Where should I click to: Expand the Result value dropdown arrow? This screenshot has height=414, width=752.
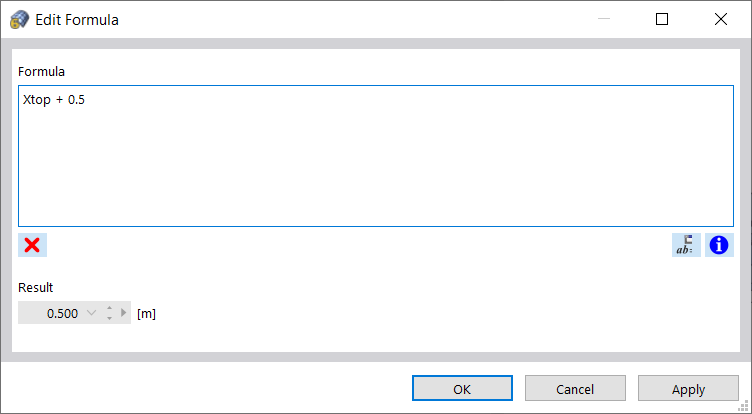coord(93,313)
